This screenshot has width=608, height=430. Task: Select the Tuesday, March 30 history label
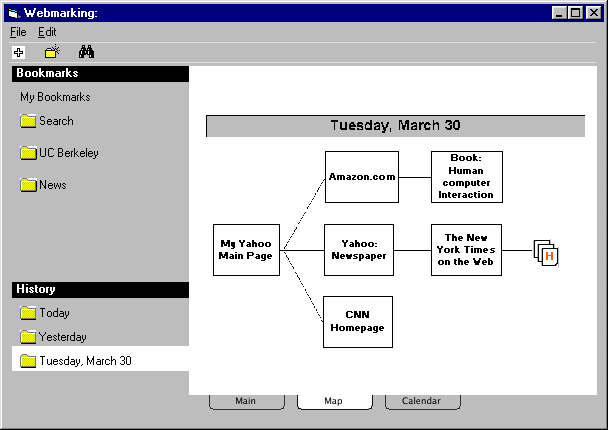coord(85,361)
